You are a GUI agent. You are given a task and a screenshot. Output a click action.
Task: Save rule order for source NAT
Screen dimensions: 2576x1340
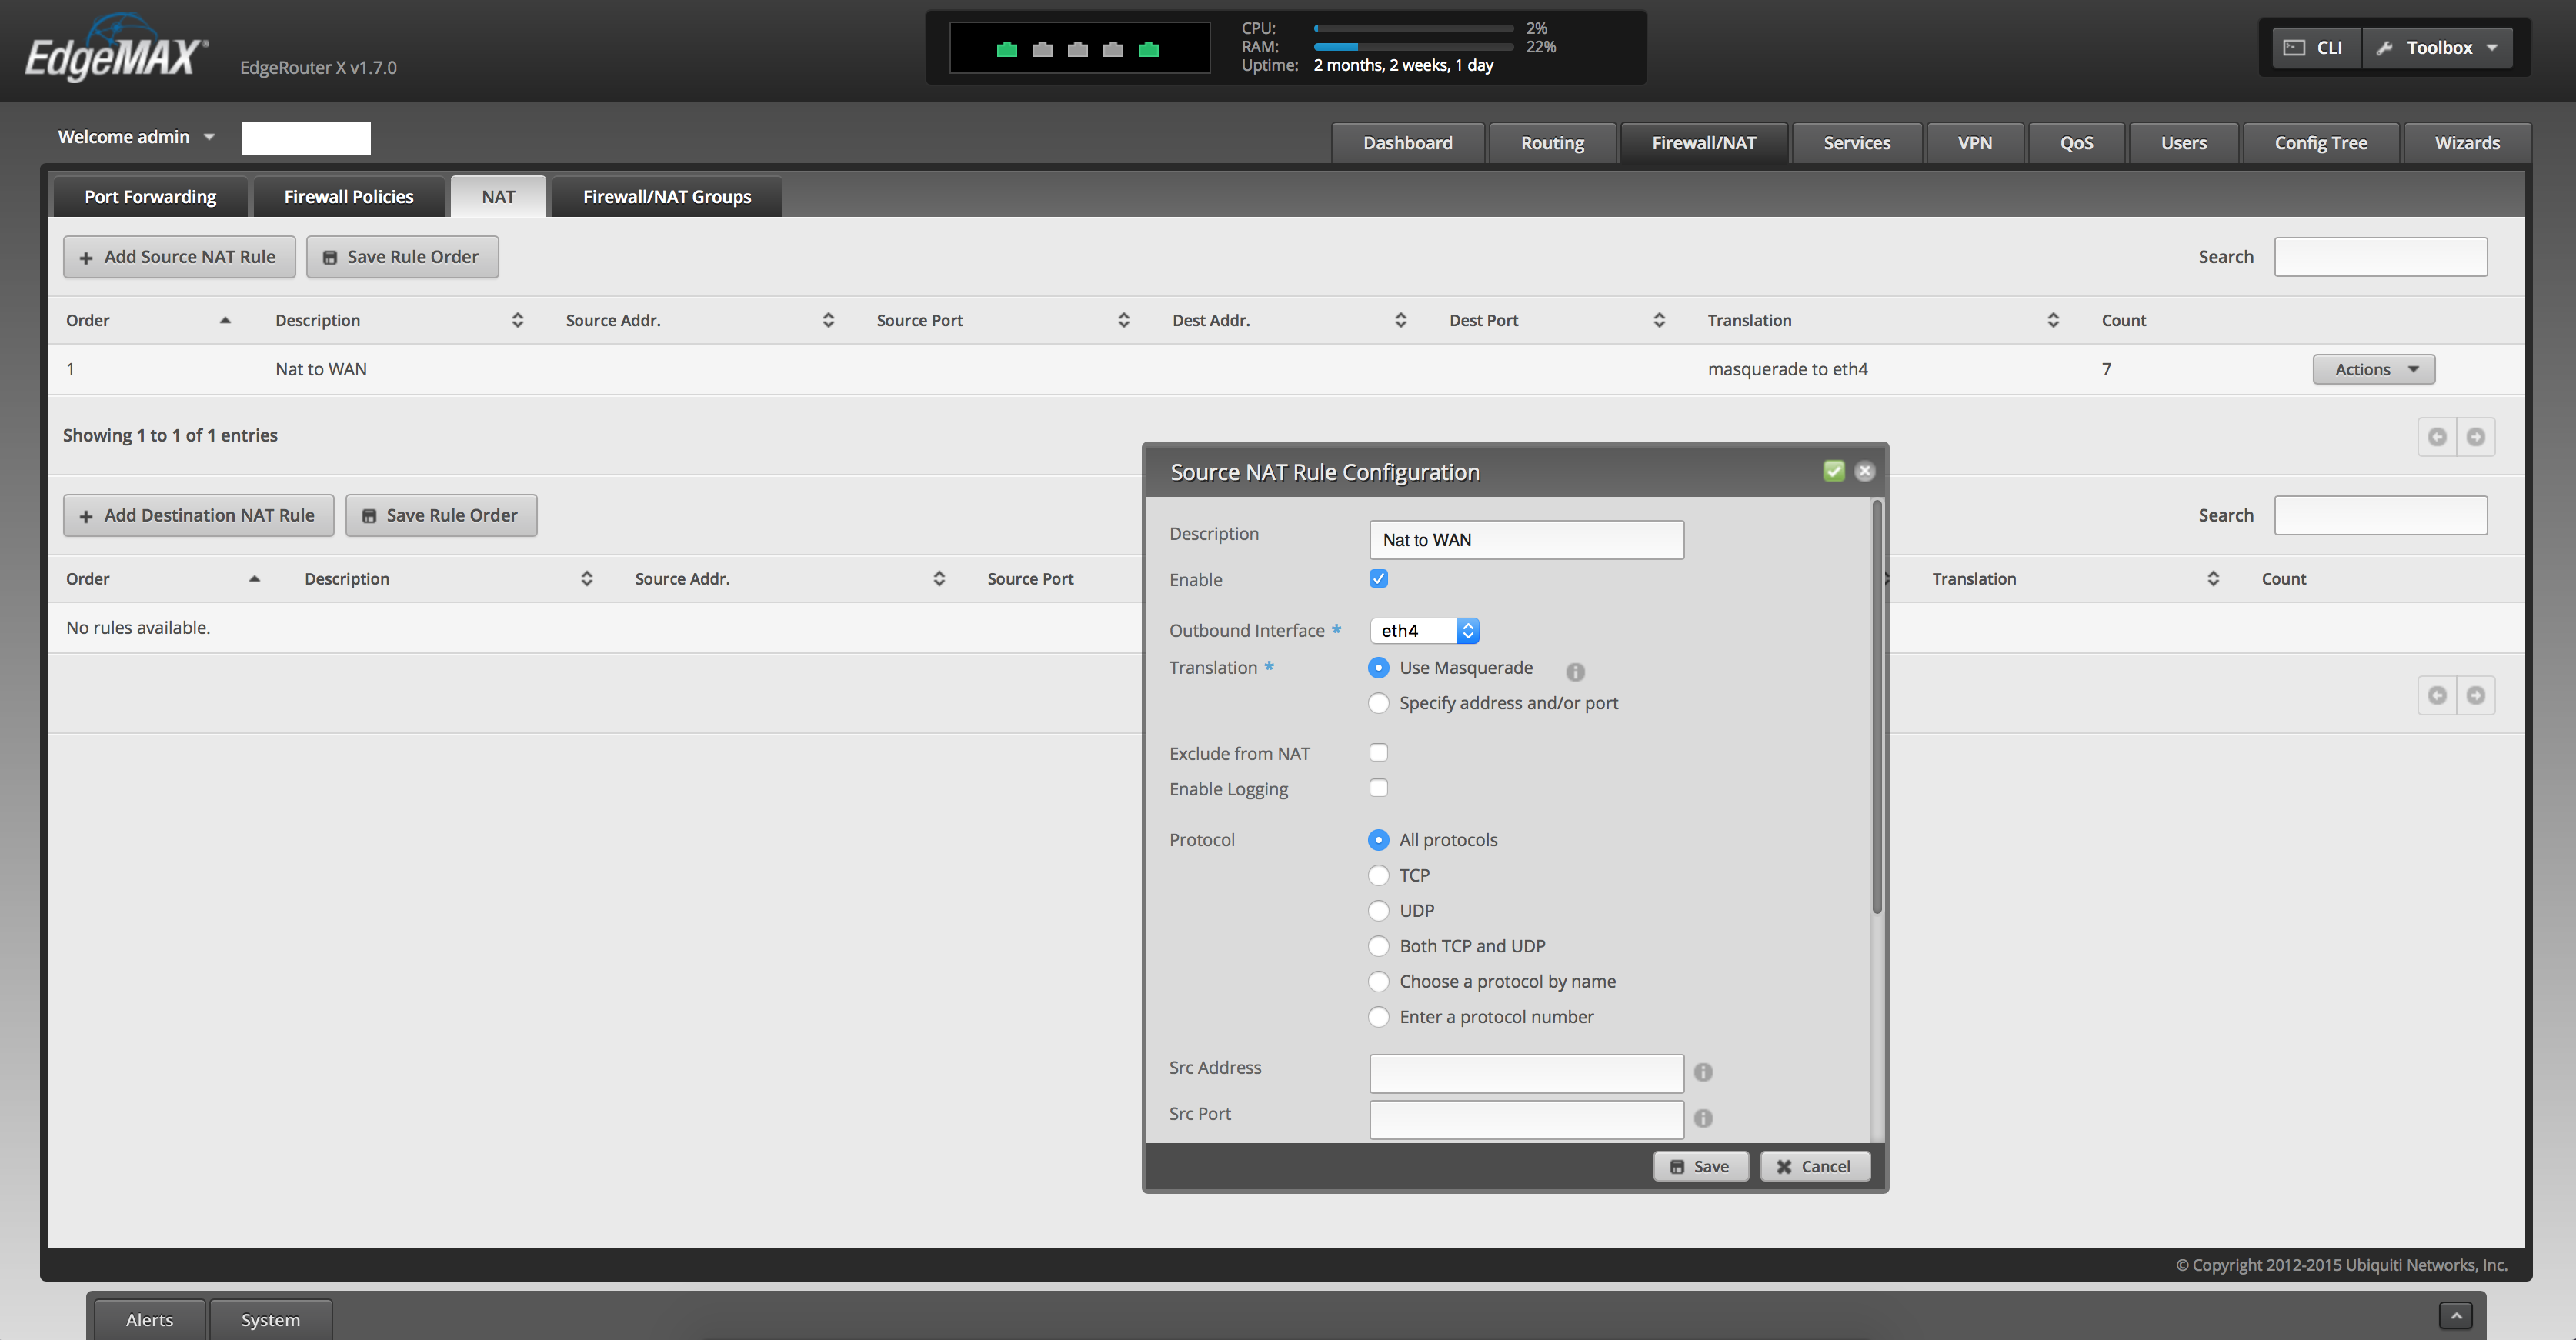tap(402, 257)
